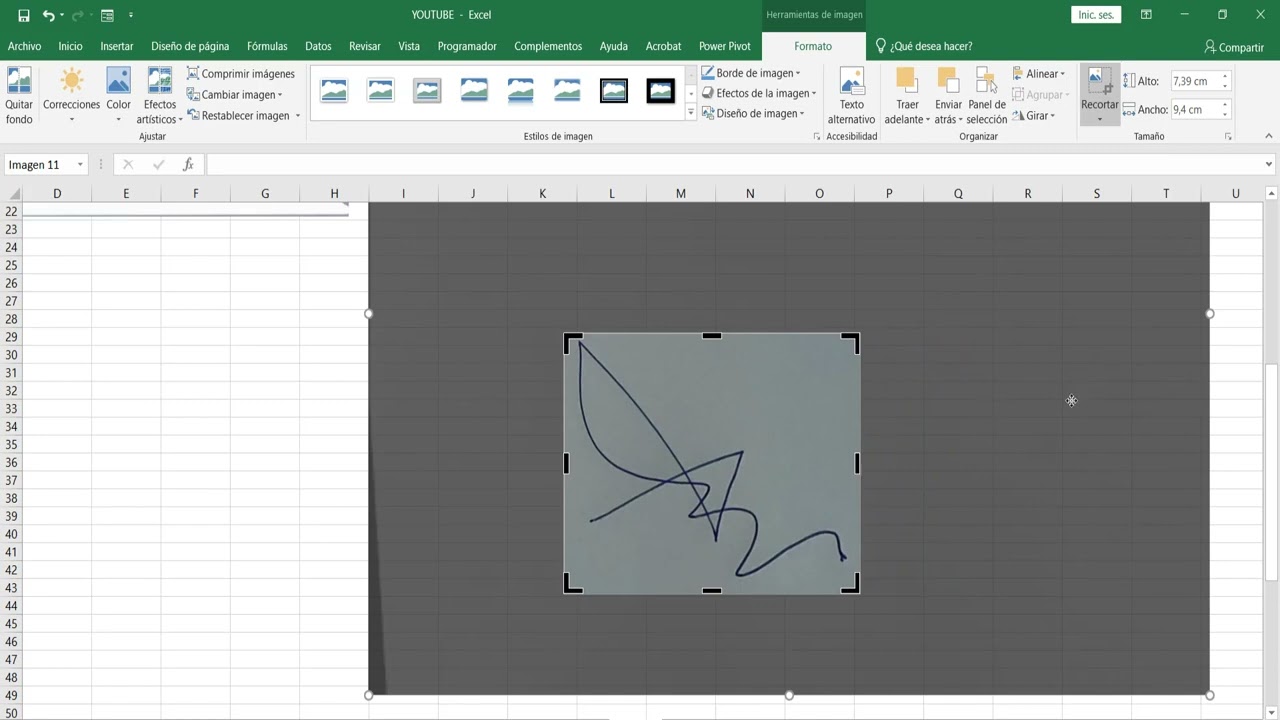This screenshot has height=720, width=1280.
Task: Open the Archivo tab
Action: click(24, 46)
